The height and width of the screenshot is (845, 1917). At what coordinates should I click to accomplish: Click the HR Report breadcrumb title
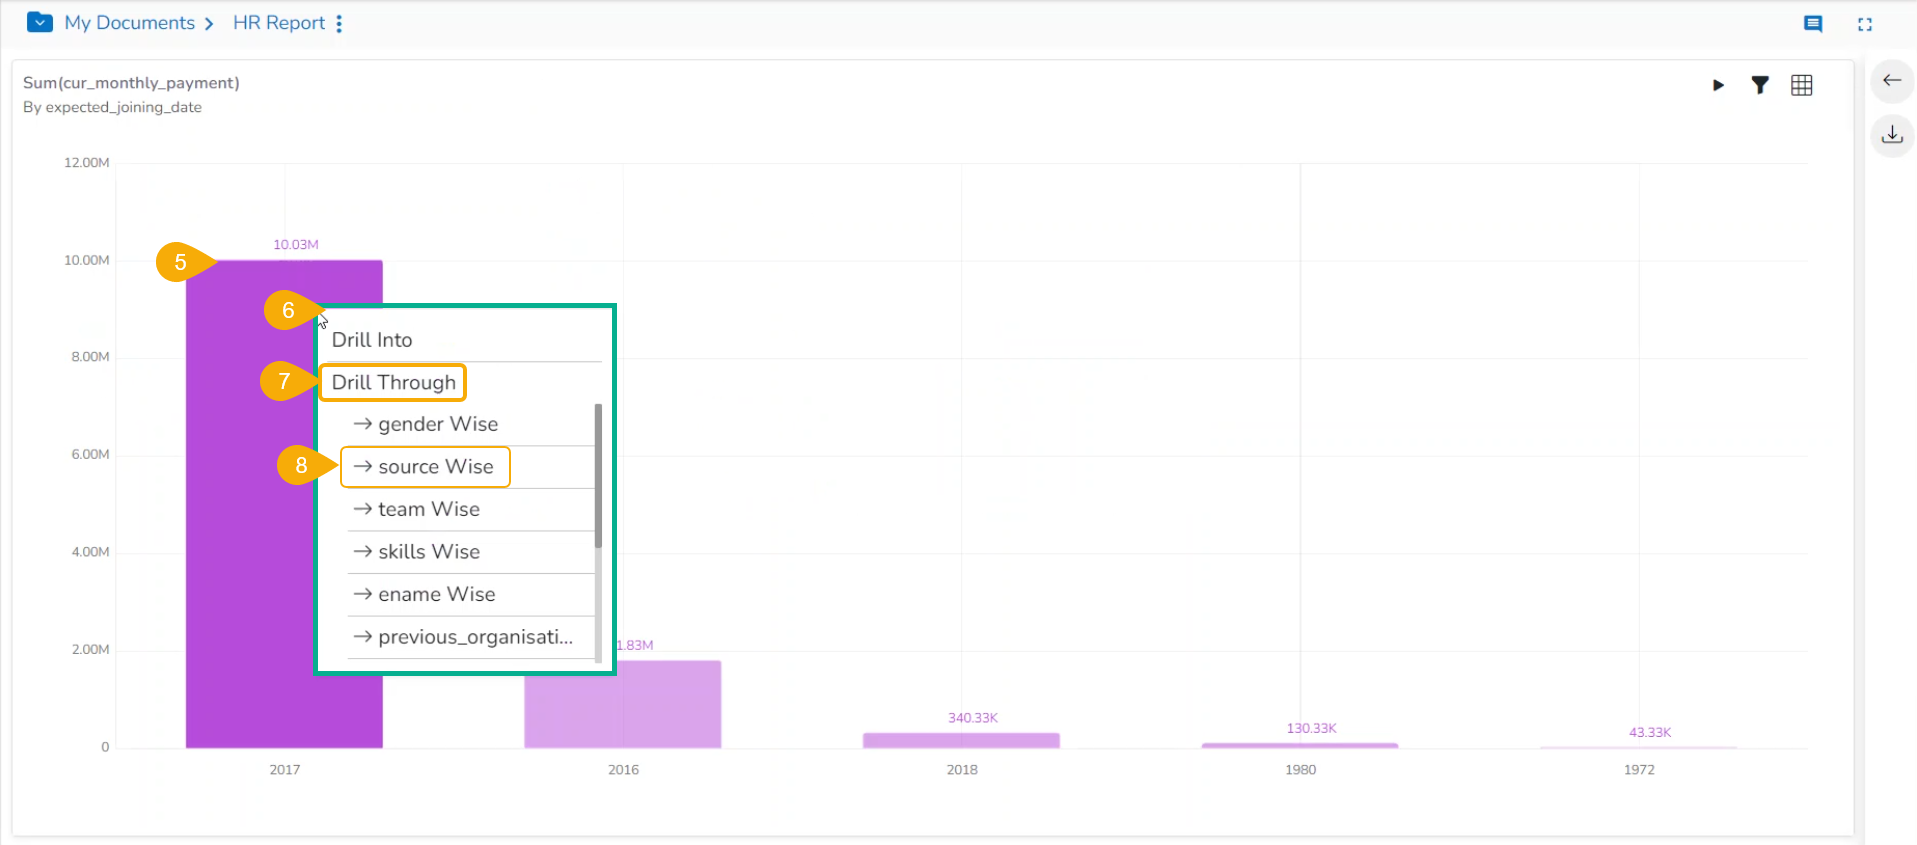(x=279, y=23)
